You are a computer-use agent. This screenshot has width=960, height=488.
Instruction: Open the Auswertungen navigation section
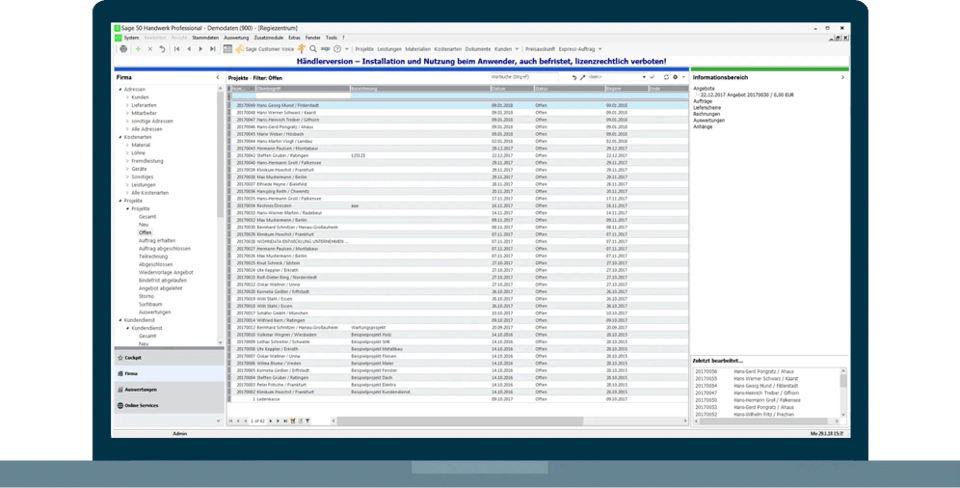(169, 389)
